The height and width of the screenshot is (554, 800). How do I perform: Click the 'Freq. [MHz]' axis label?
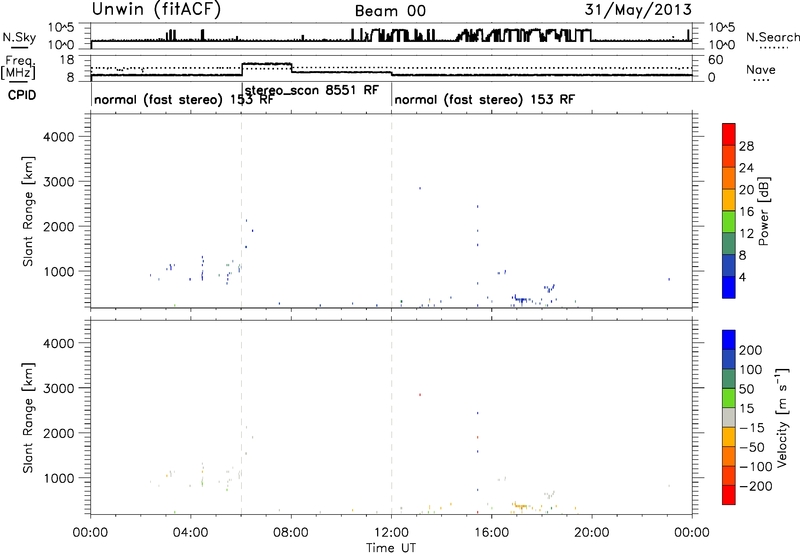(18, 68)
